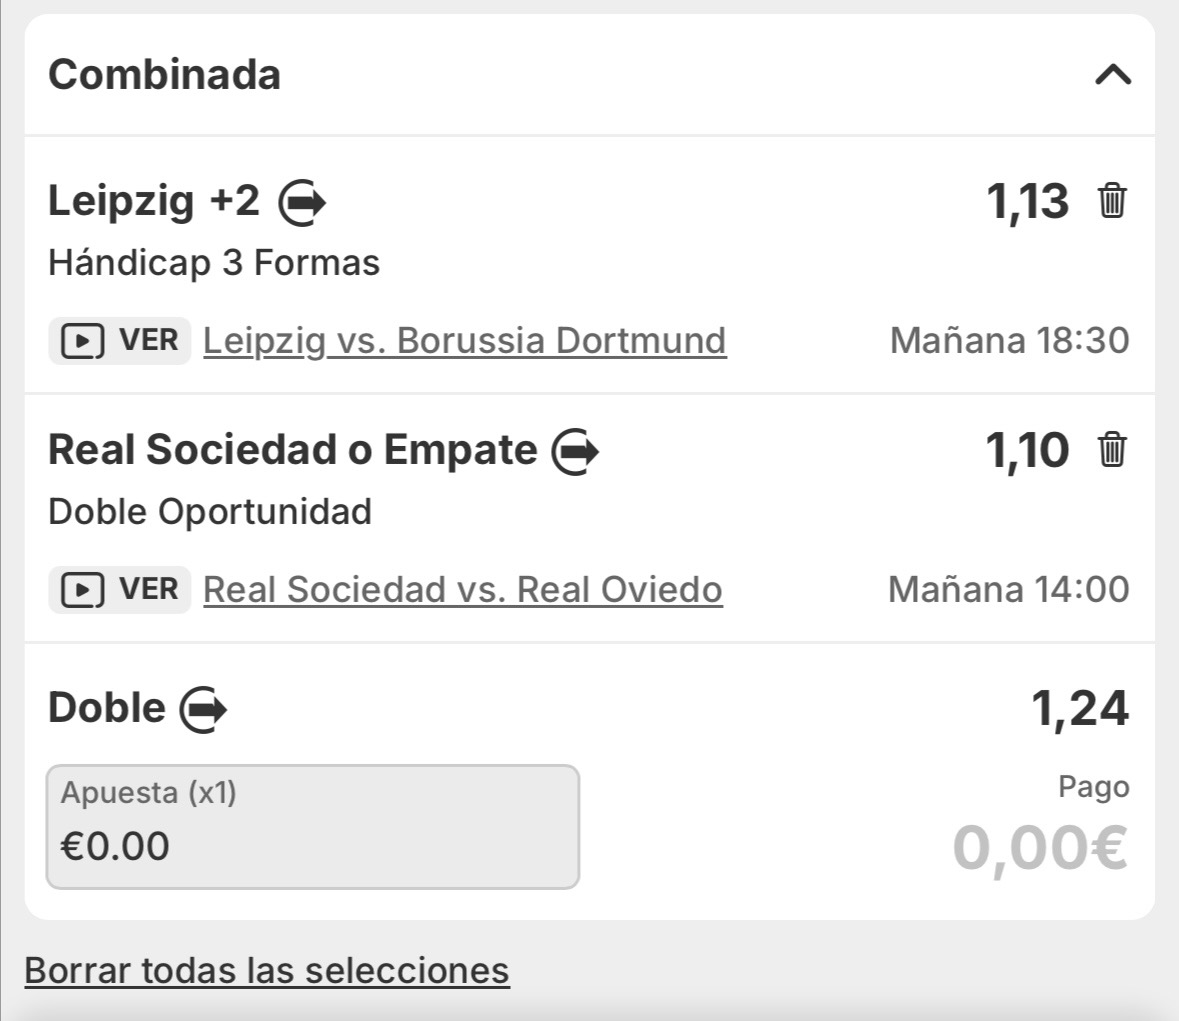The width and height of the screenshot is (1179, 1021).
Task: Focus the Apuesta stake input field
Action: (312, 827)
